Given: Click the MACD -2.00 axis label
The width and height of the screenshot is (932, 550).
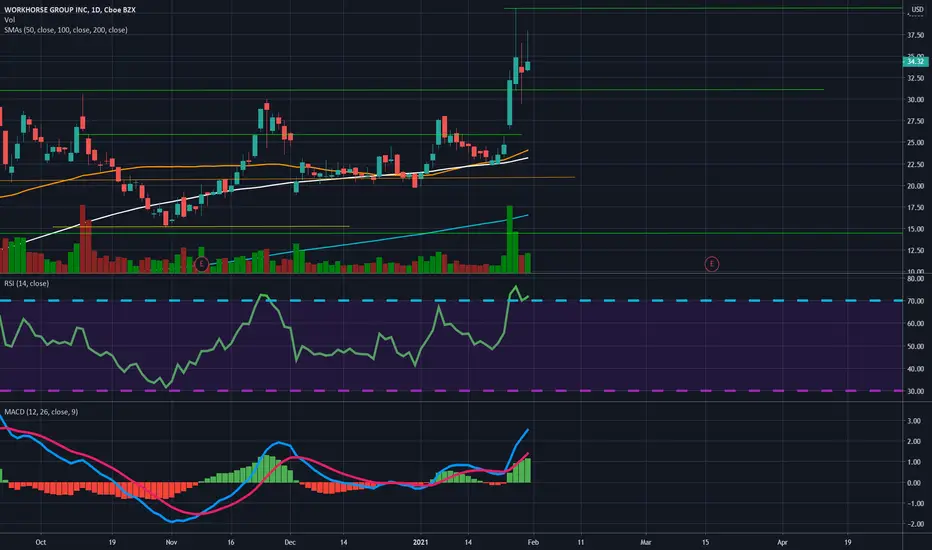Looking at the screenshot, I should click(x=914, y=524).
